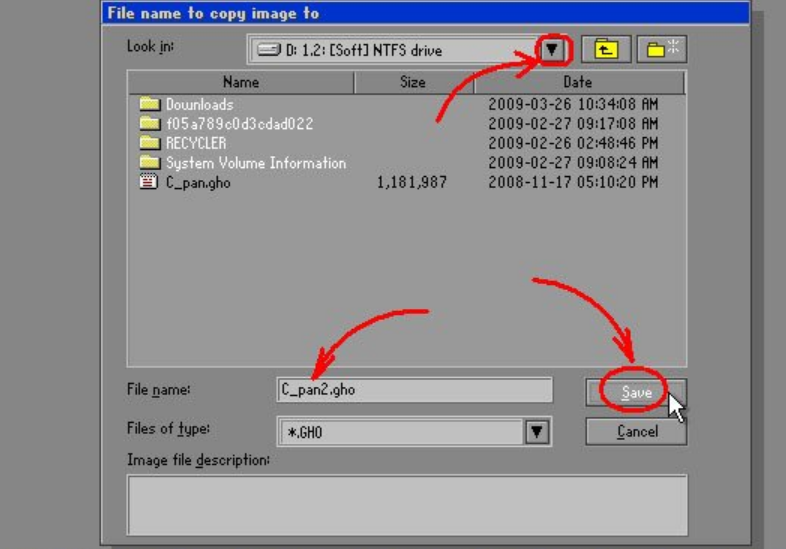Click the C_pan.gho image file icon
The height and width of the screenshot is (549, 786).
[149, 183]
